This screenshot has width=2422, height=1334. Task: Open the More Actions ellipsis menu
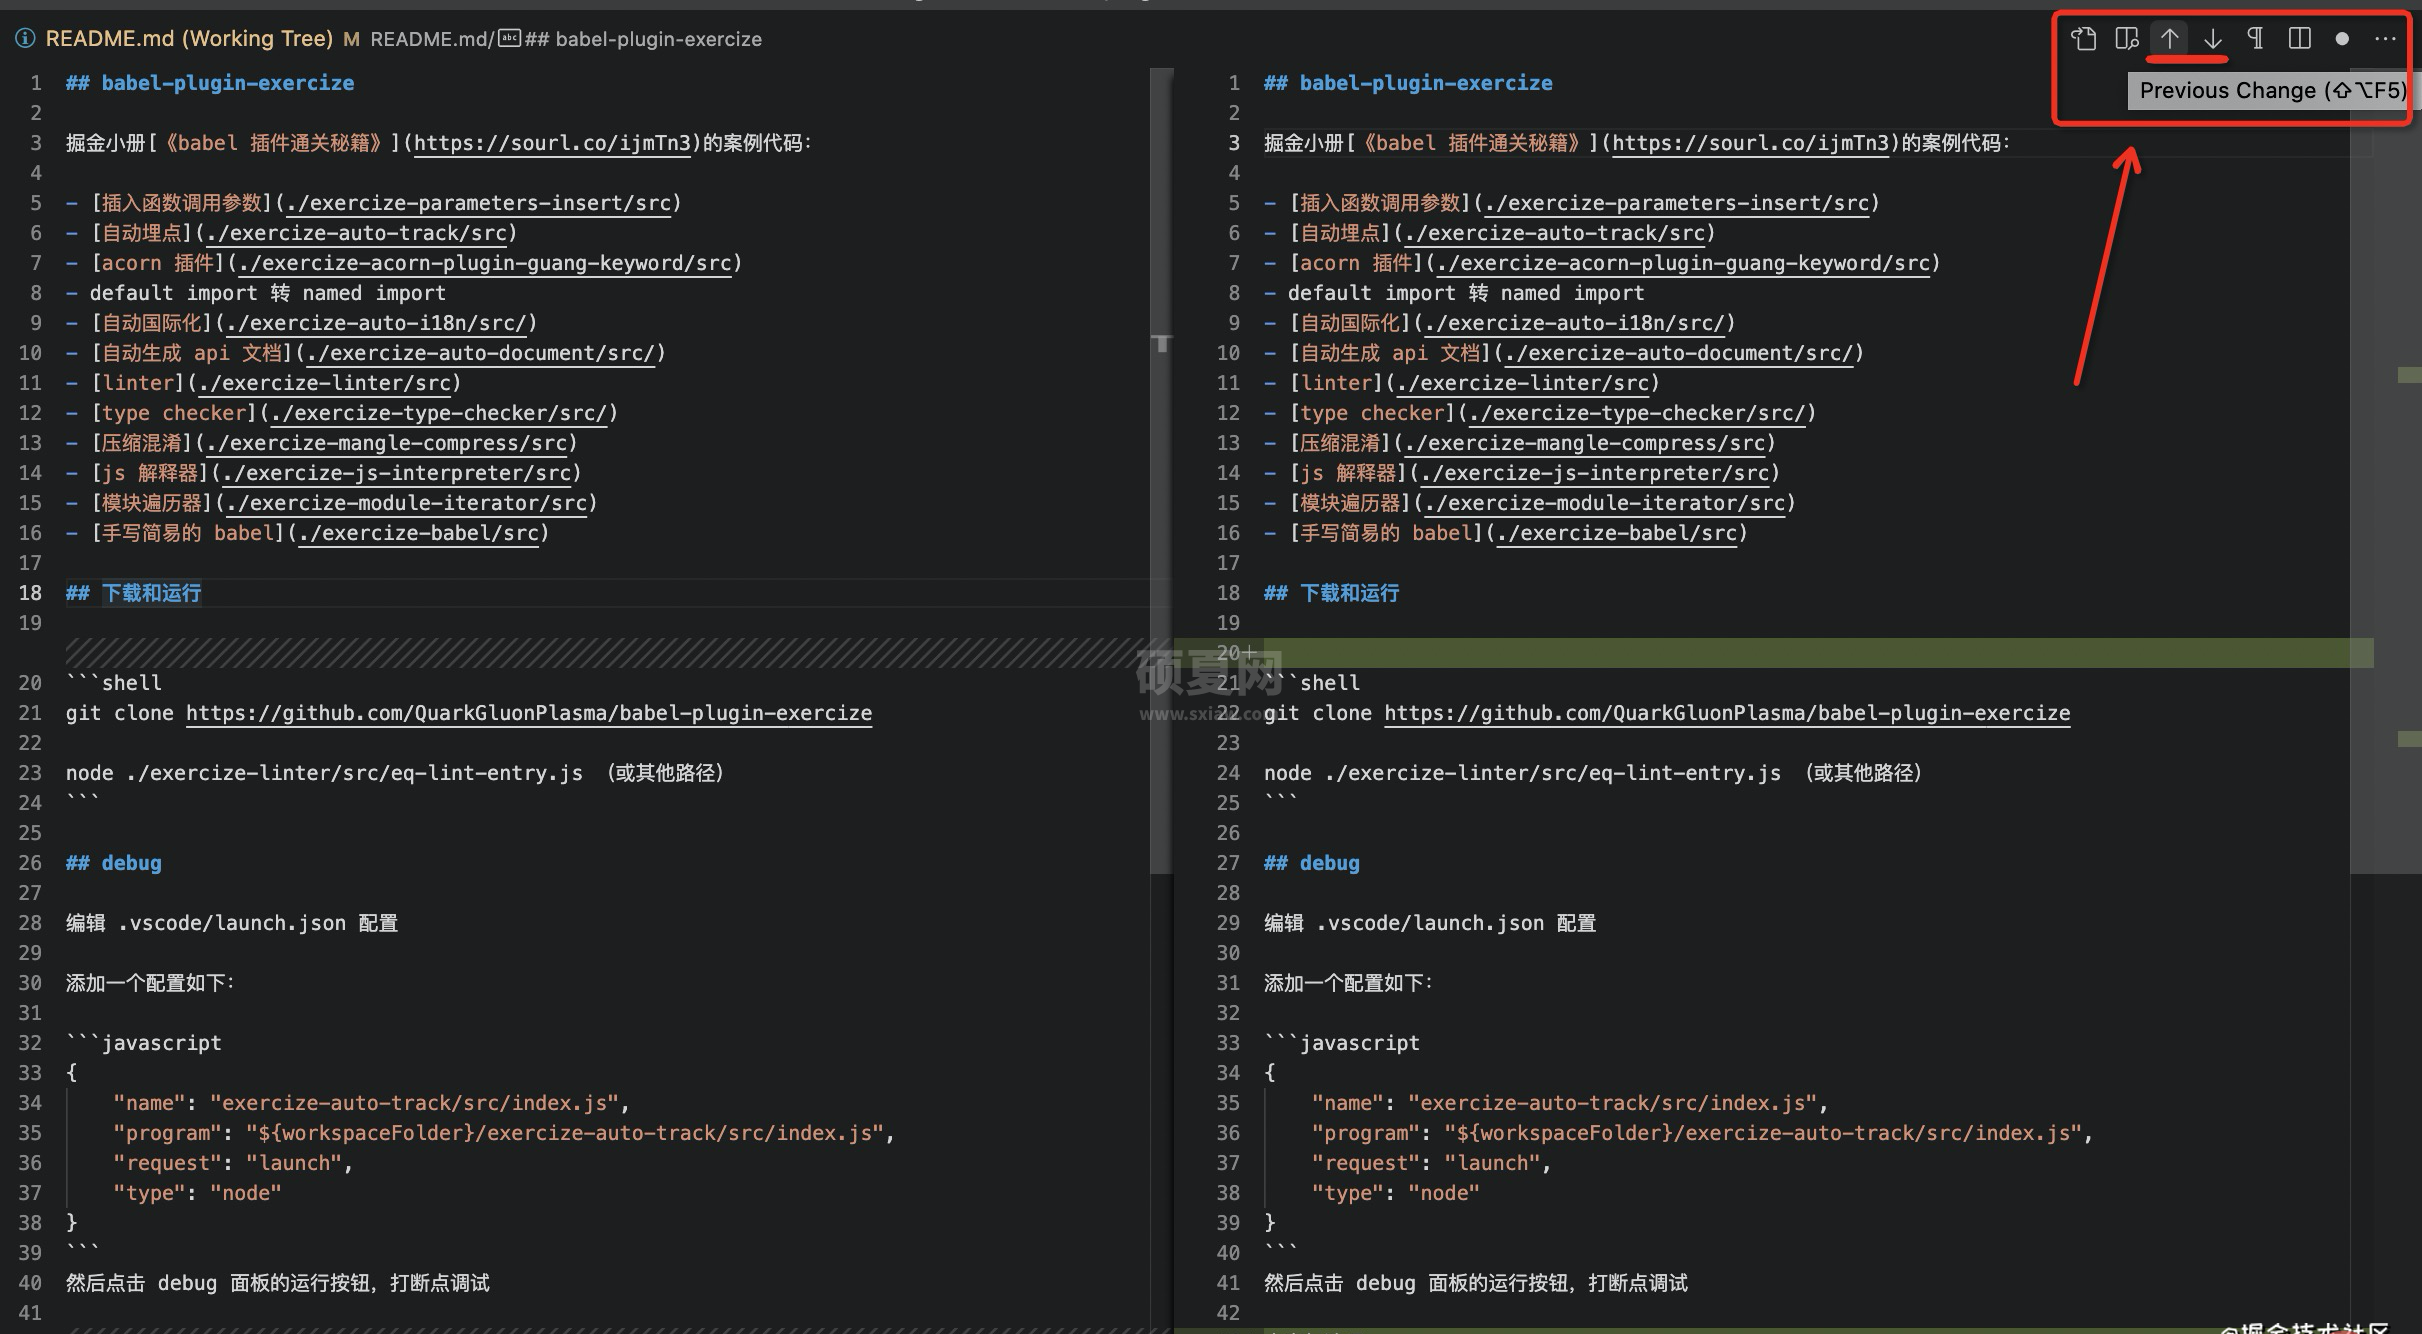click(2385, 39)
